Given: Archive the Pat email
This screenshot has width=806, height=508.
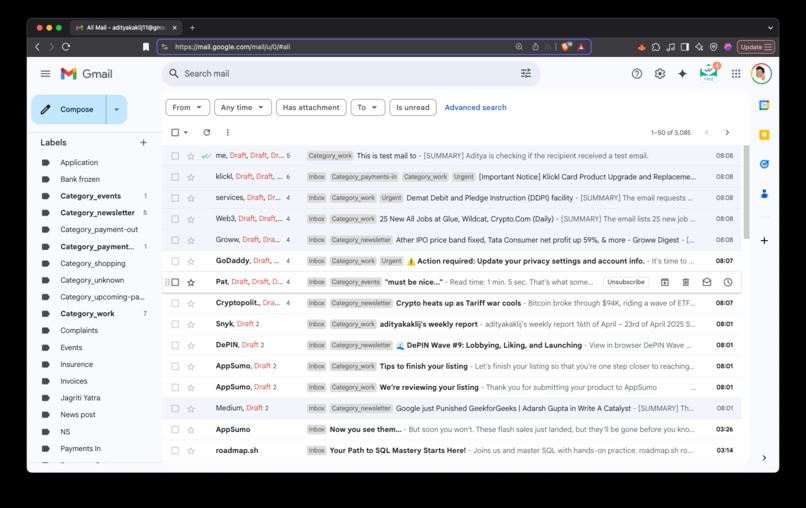Looking at the screenshot, I should [x=665, y=282].
